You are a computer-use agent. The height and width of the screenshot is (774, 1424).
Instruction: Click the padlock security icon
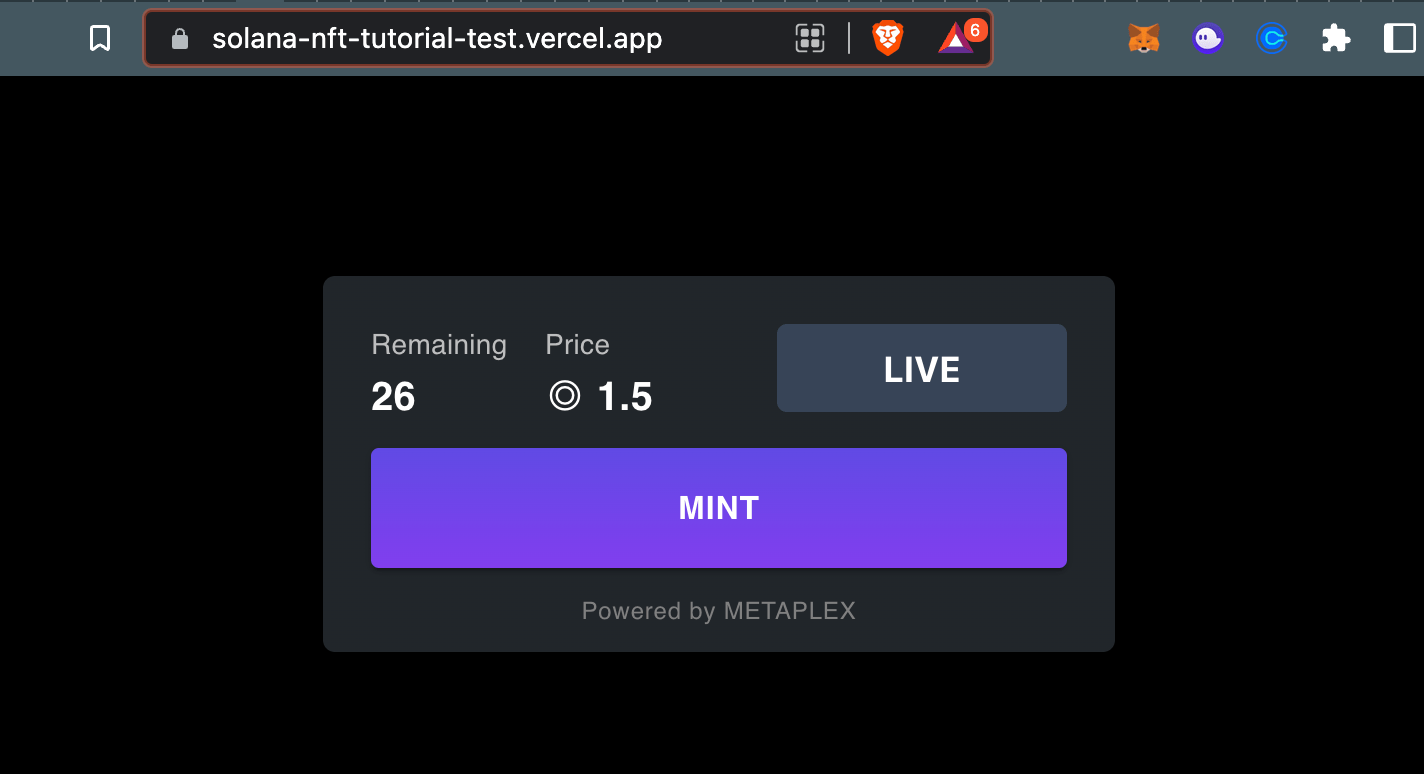[179, 37]
